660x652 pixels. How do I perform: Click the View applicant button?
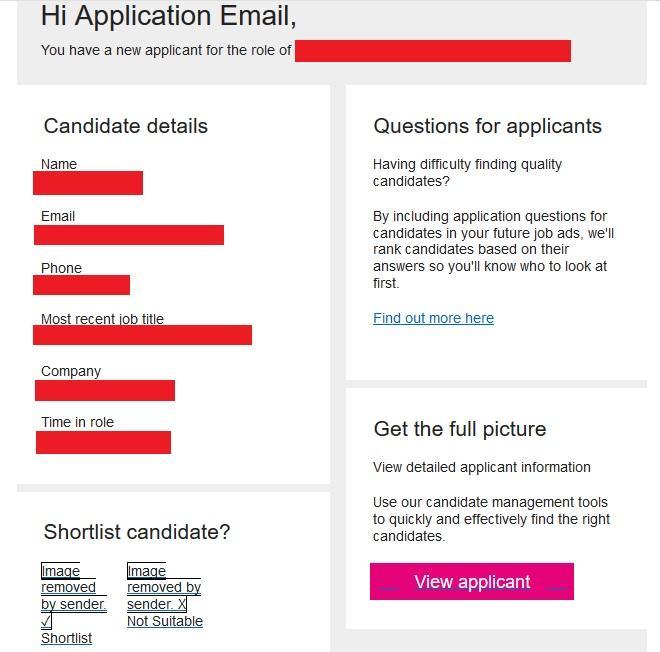coord(472,582)
